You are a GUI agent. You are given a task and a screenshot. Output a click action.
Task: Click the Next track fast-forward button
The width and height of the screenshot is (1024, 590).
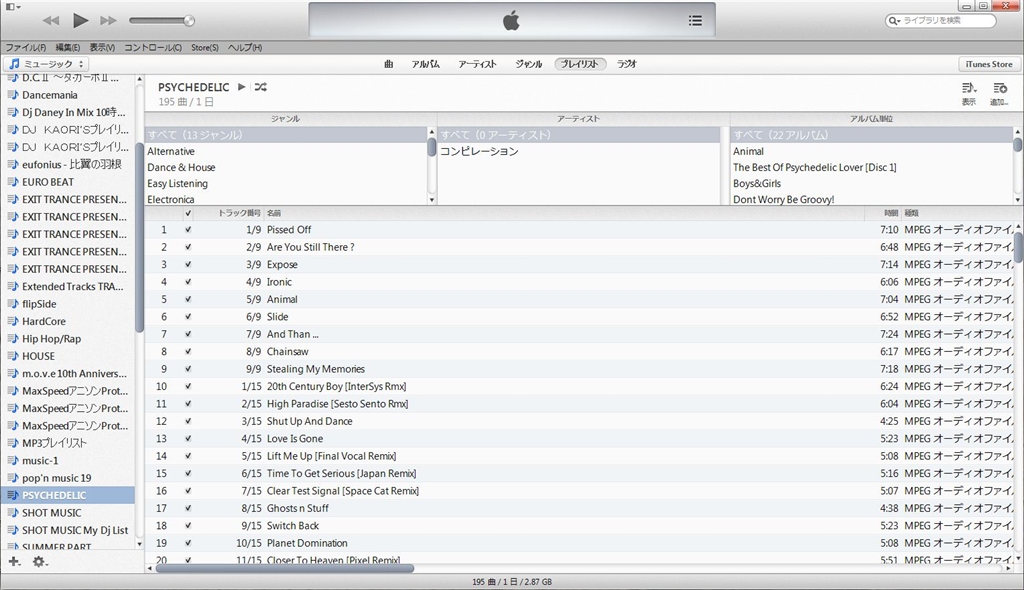click(x=108, y=21)
